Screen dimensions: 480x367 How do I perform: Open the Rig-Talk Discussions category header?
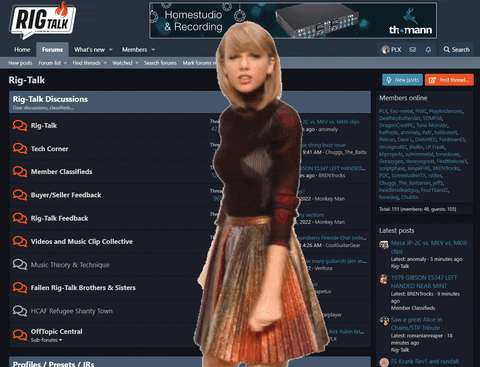tap(50, 99)
